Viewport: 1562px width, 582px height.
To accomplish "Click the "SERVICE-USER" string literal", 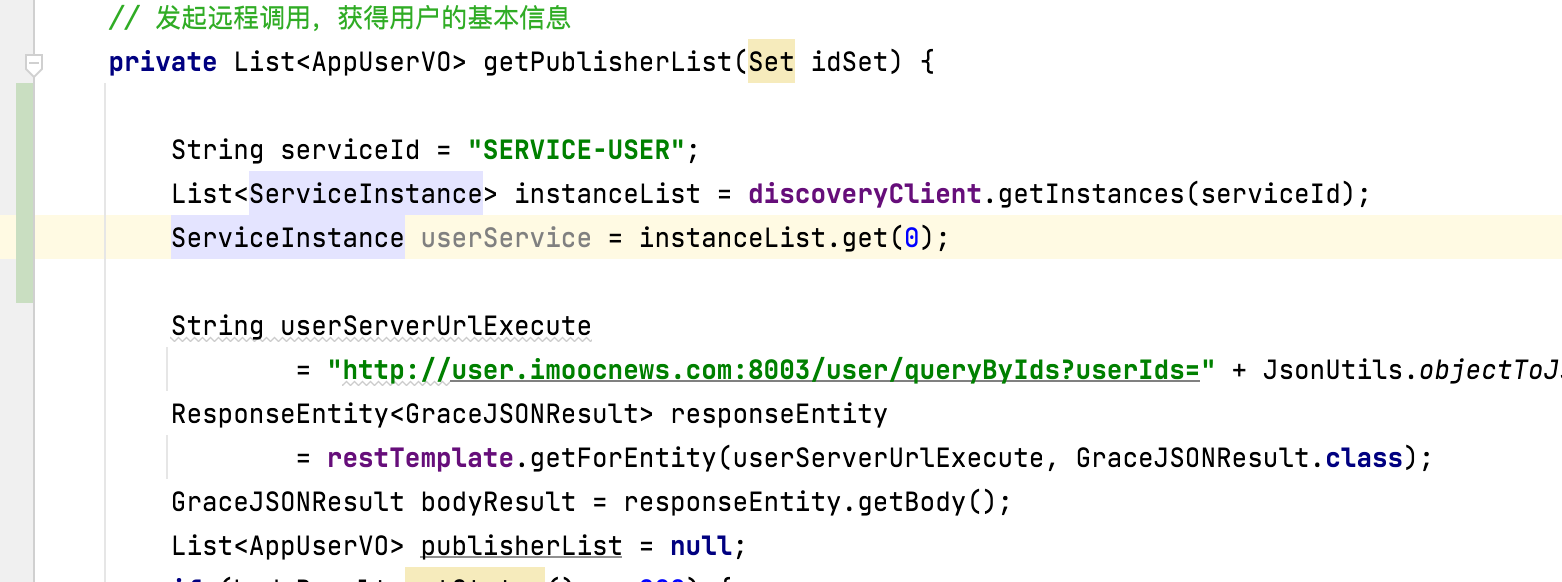I will tap(577, 150).
